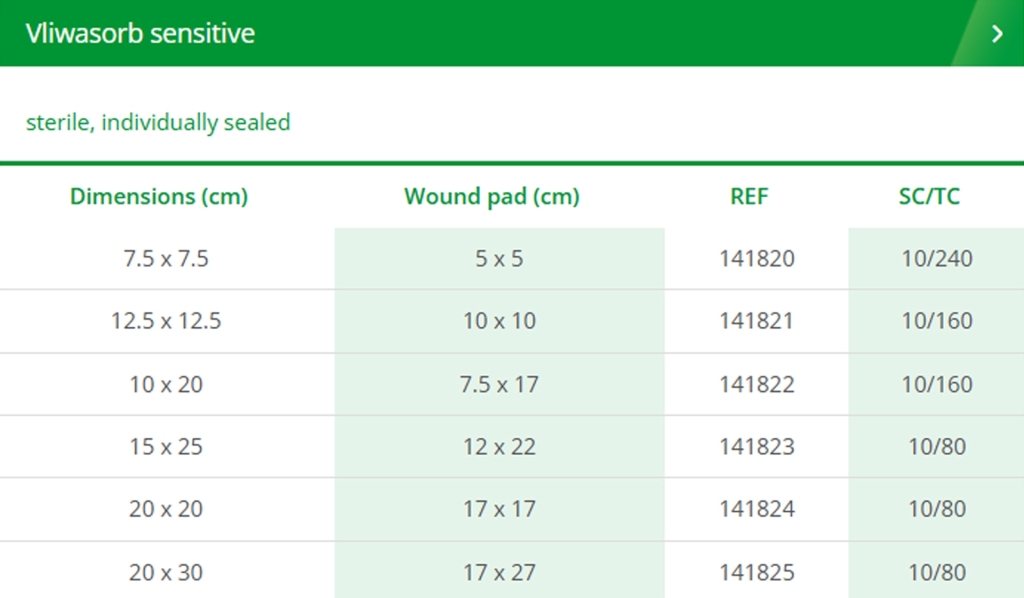Select REF number 141823
Screen dimensions: 1024x598
757,447
